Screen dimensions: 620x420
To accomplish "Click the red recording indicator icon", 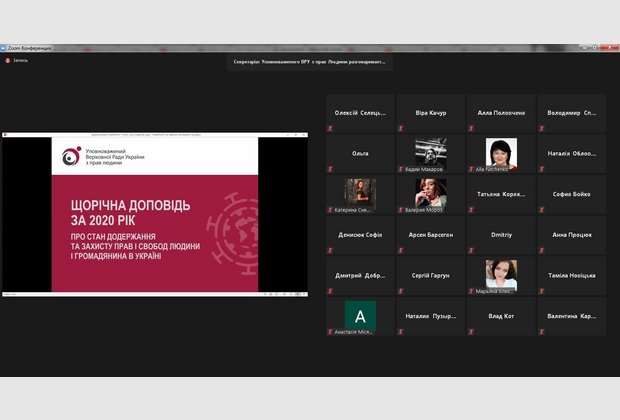I will pos(7,61).
